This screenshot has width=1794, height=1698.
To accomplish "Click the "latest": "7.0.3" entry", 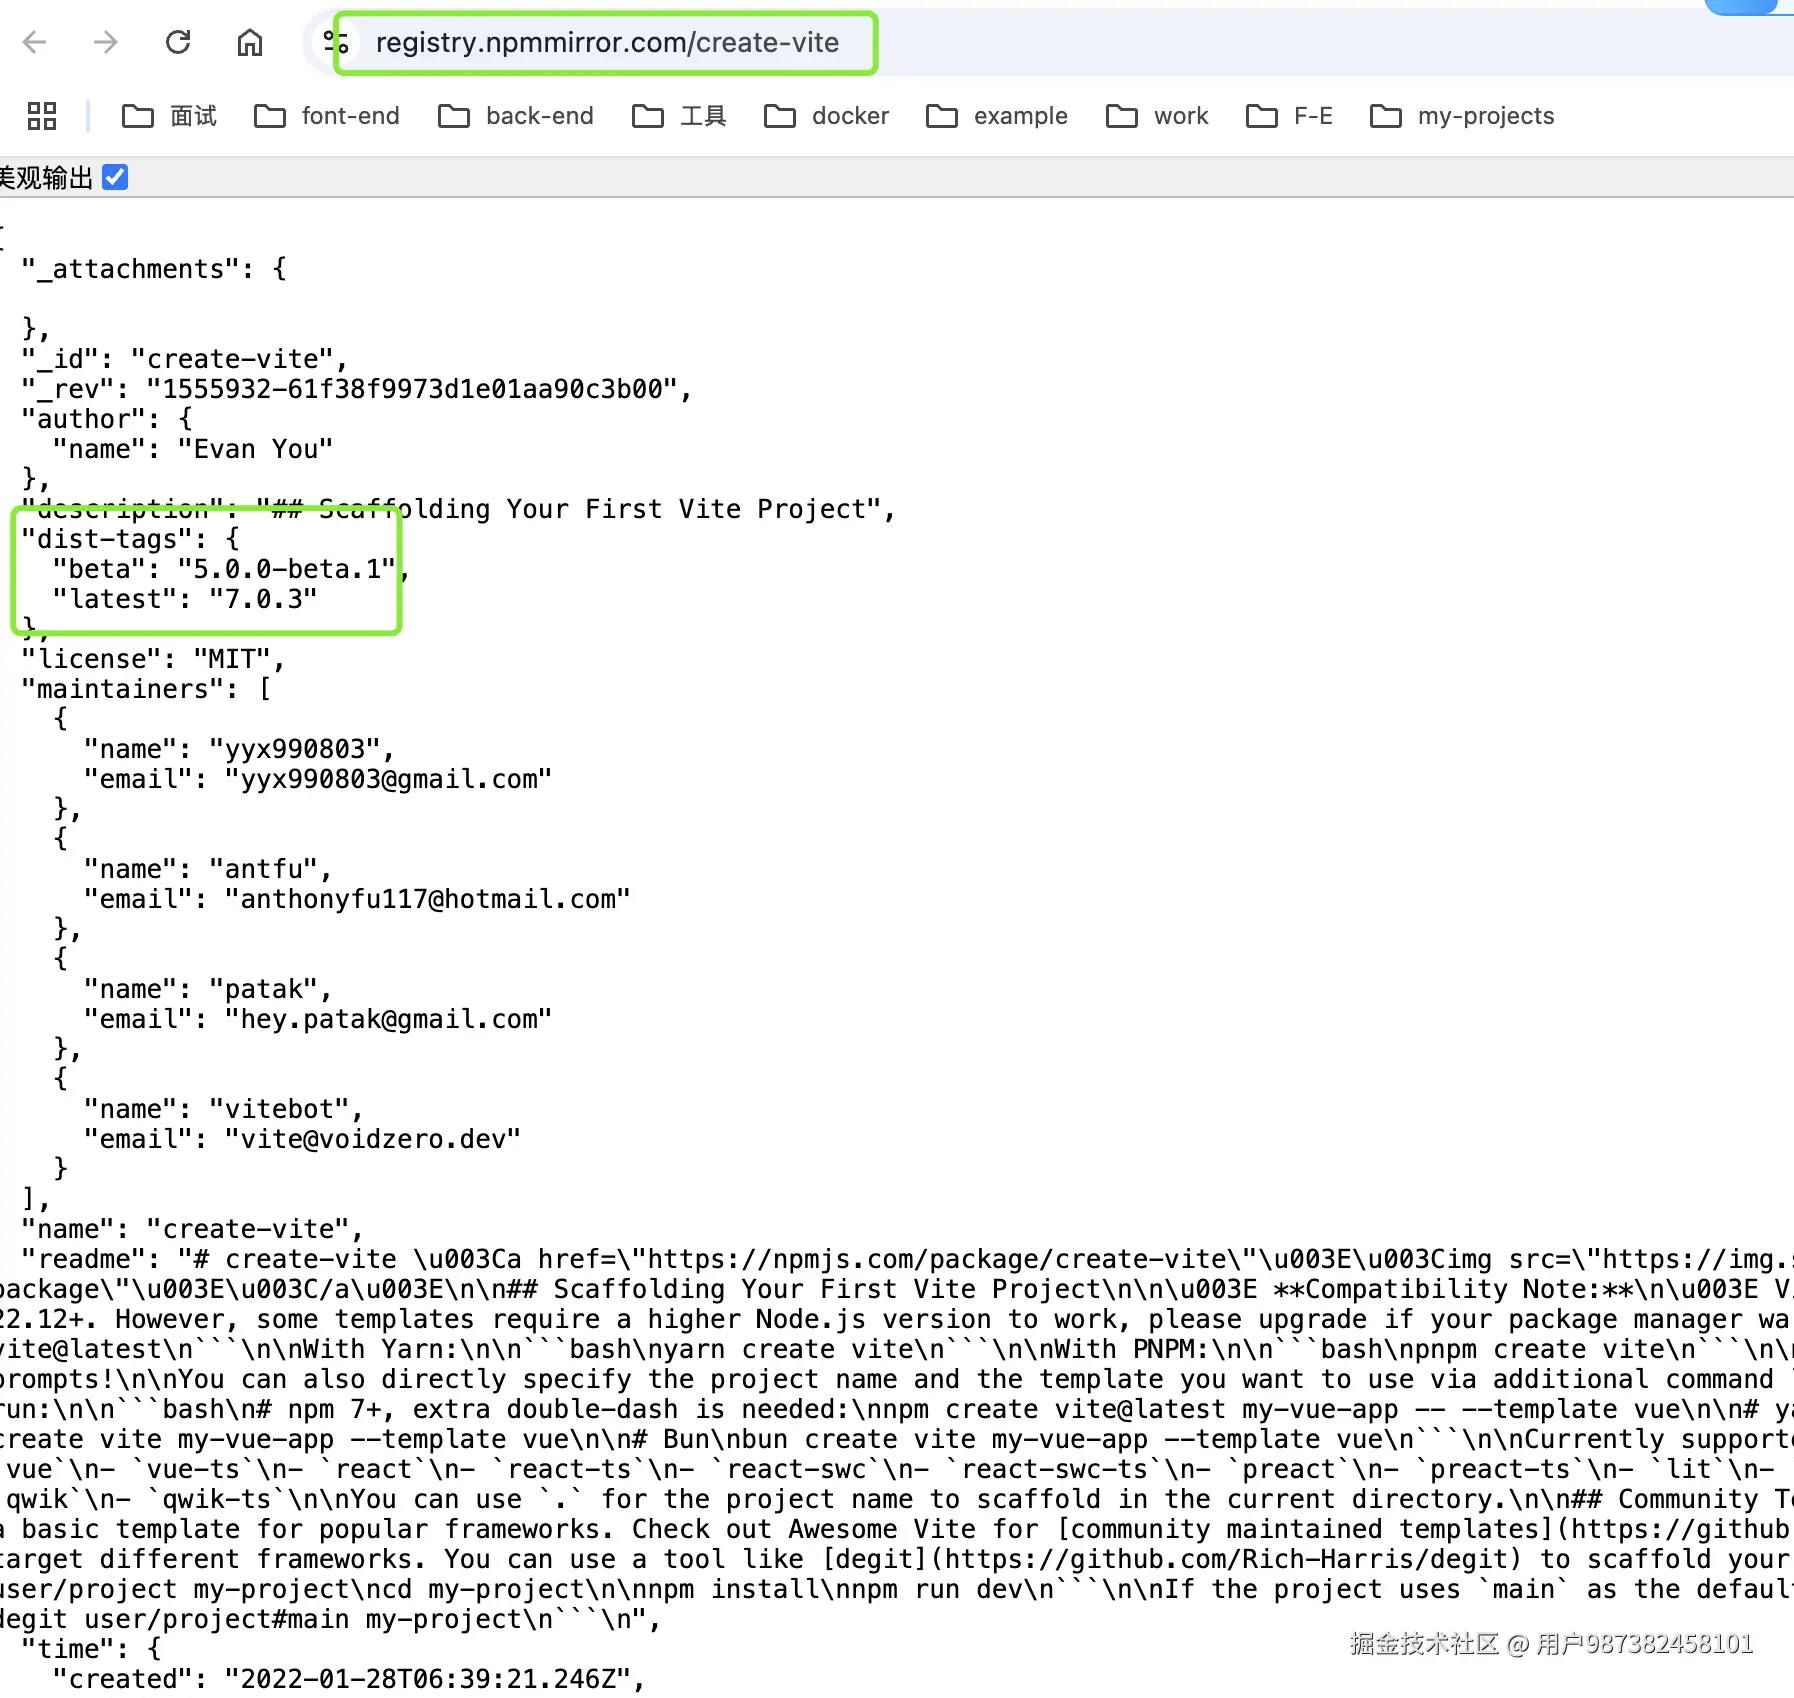I will (185, 599).
